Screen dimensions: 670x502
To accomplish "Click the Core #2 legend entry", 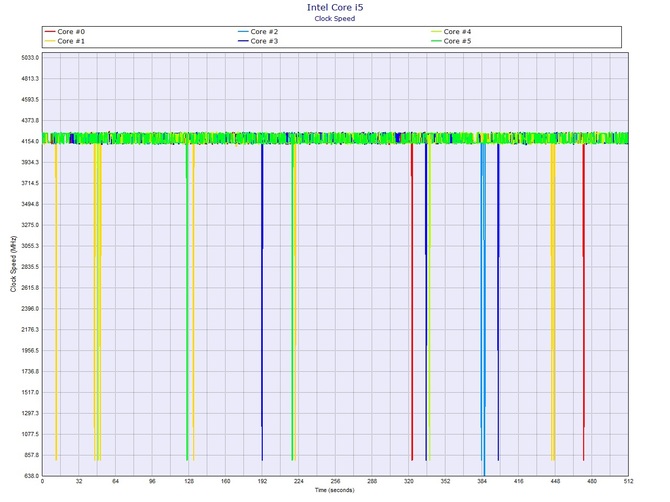I will point(258,32).
